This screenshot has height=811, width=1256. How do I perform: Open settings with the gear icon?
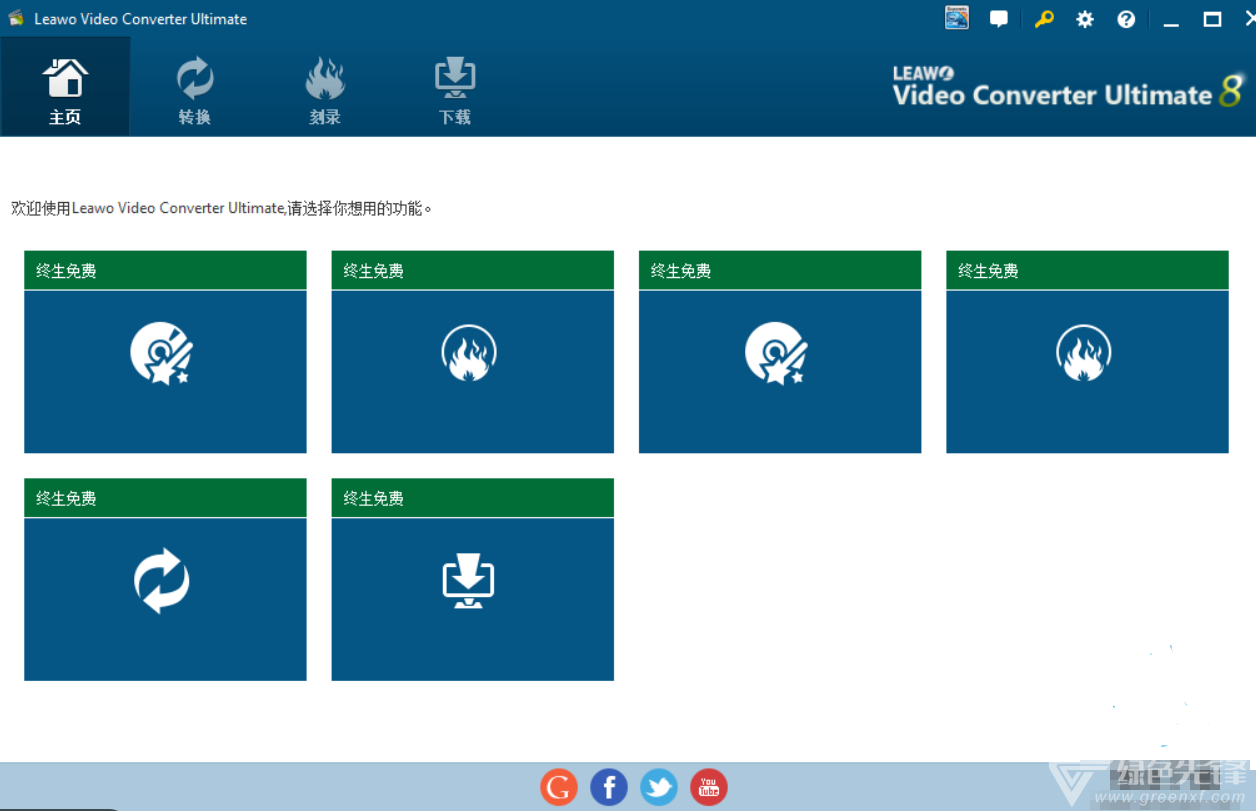point(1085,19)
